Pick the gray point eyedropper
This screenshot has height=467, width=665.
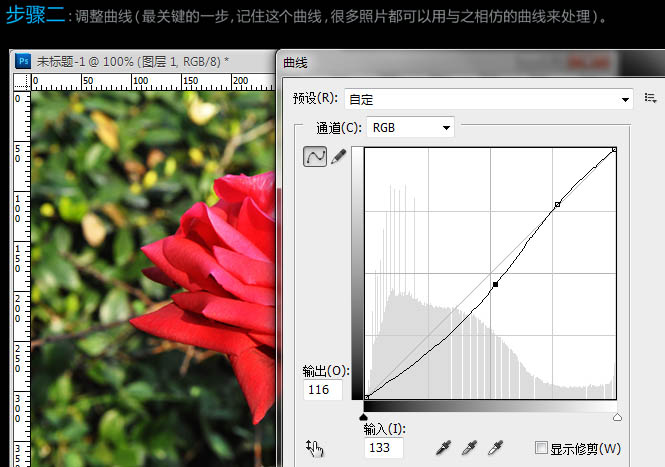pos(468,448)
